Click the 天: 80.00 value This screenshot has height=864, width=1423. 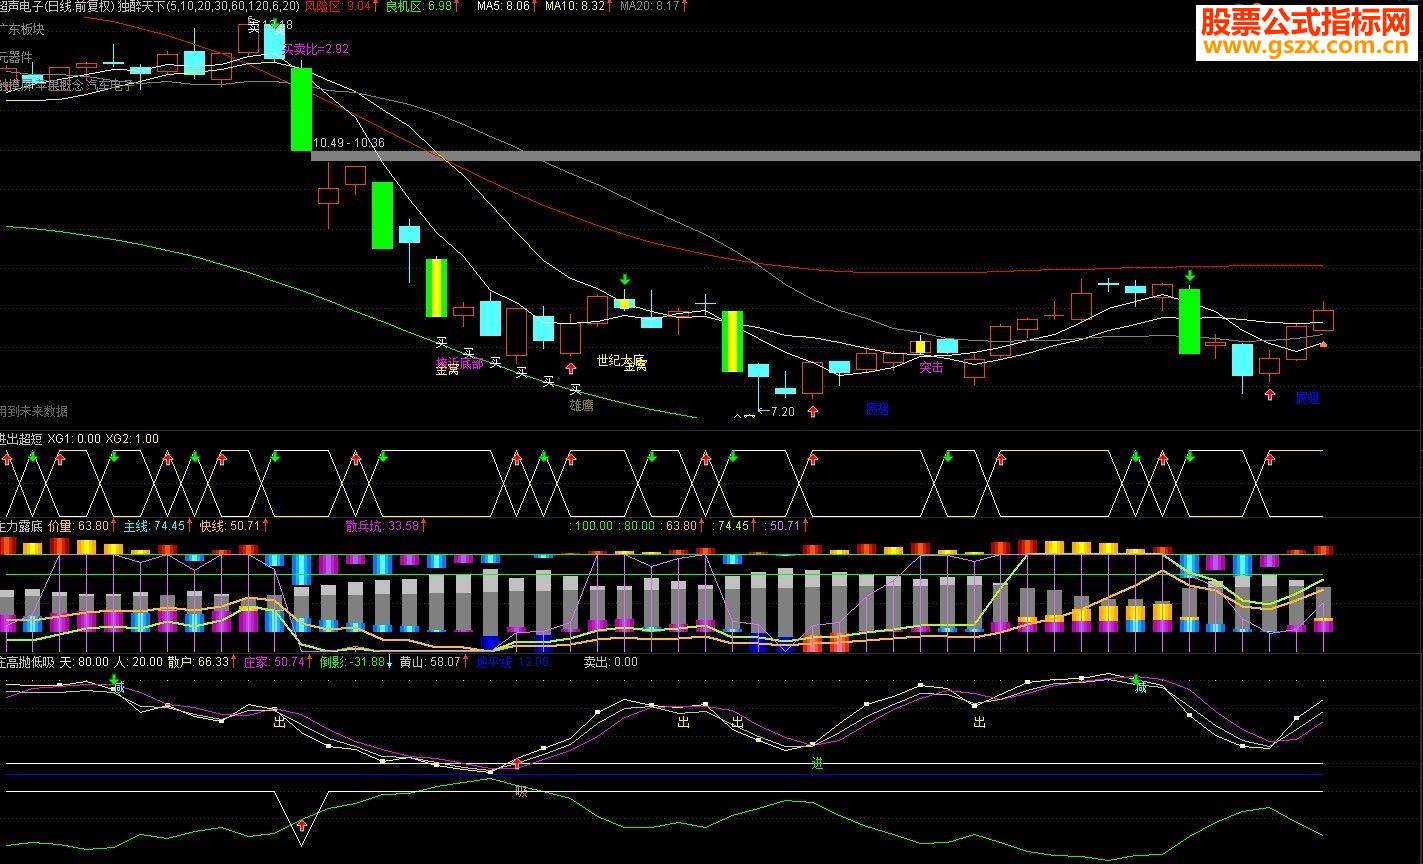pyautogui.click(x=84, y=662)
